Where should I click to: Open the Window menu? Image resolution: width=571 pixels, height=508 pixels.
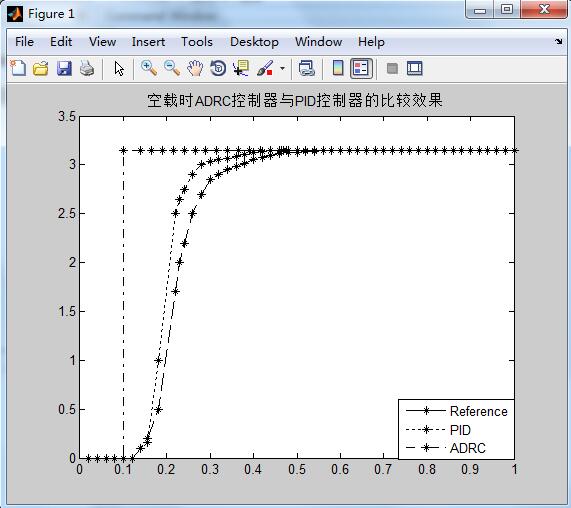point(318,42)
